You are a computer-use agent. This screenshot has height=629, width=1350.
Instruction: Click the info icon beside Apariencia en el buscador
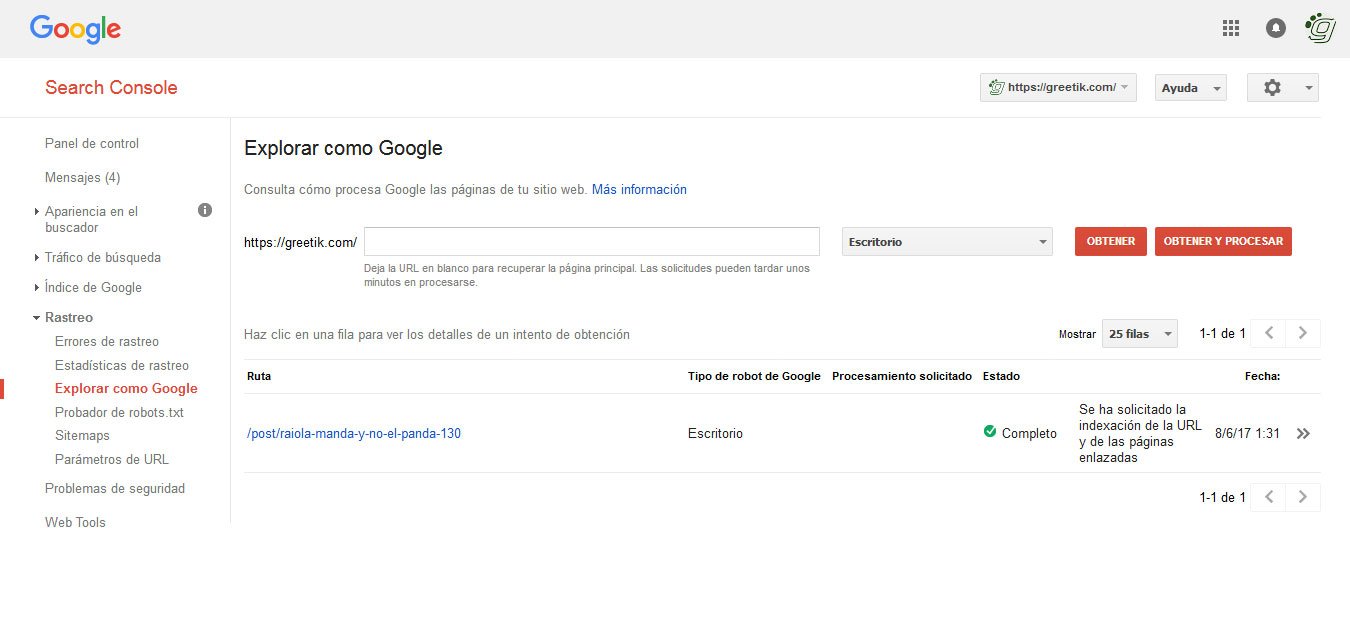click(205, 210)
